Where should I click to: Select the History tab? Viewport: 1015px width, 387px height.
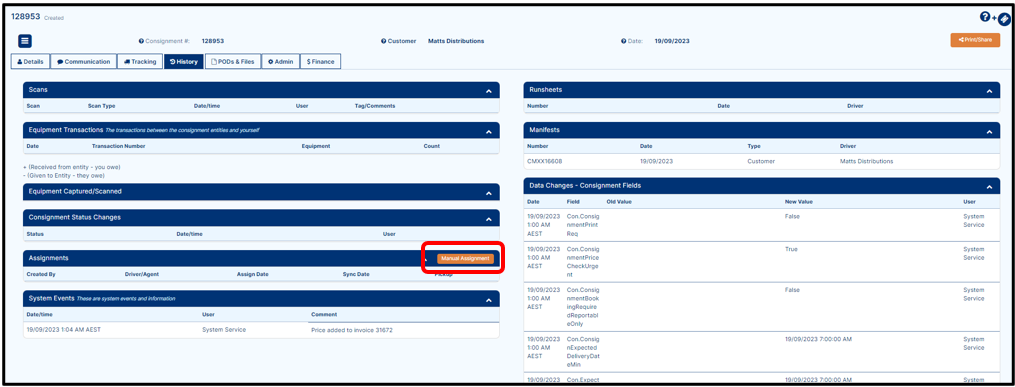coord(184,61)
